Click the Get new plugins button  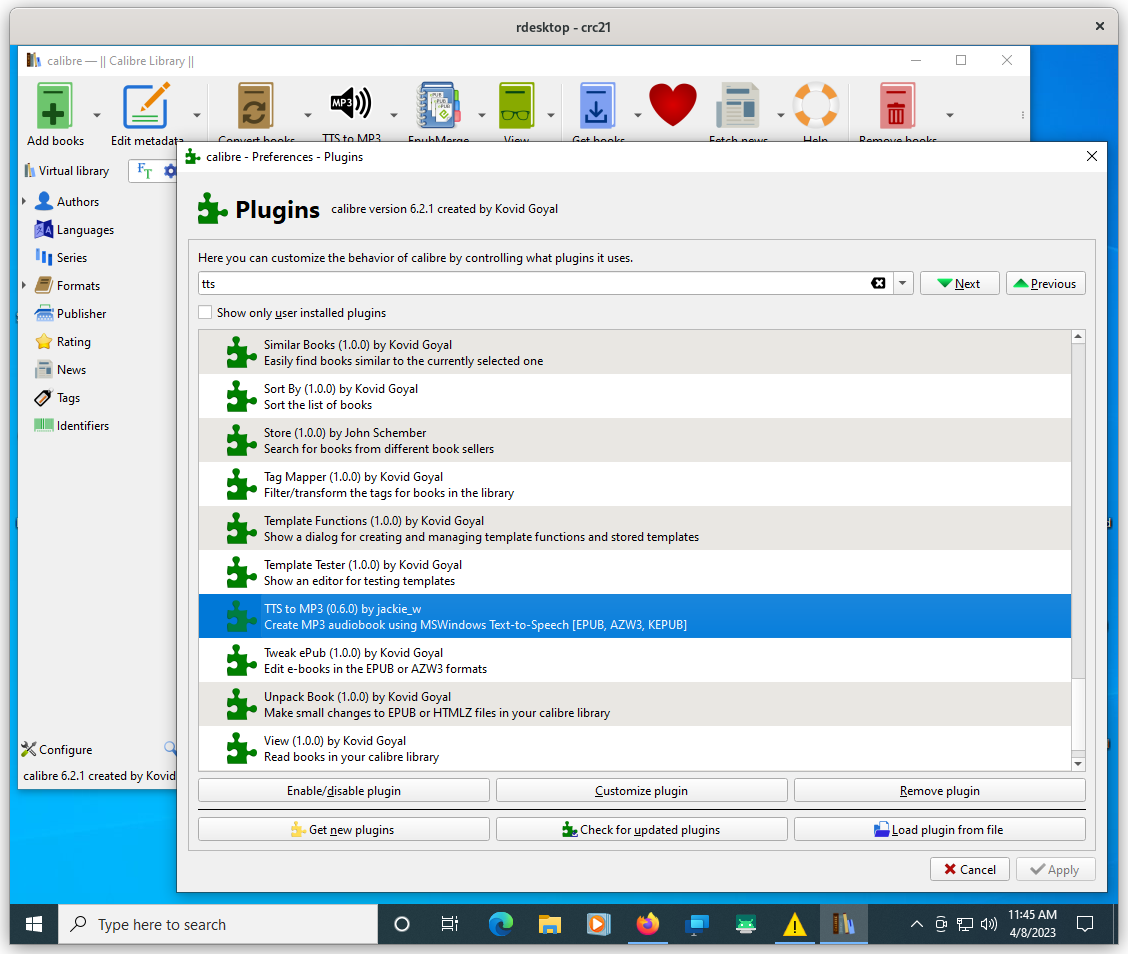click(343, 830)
